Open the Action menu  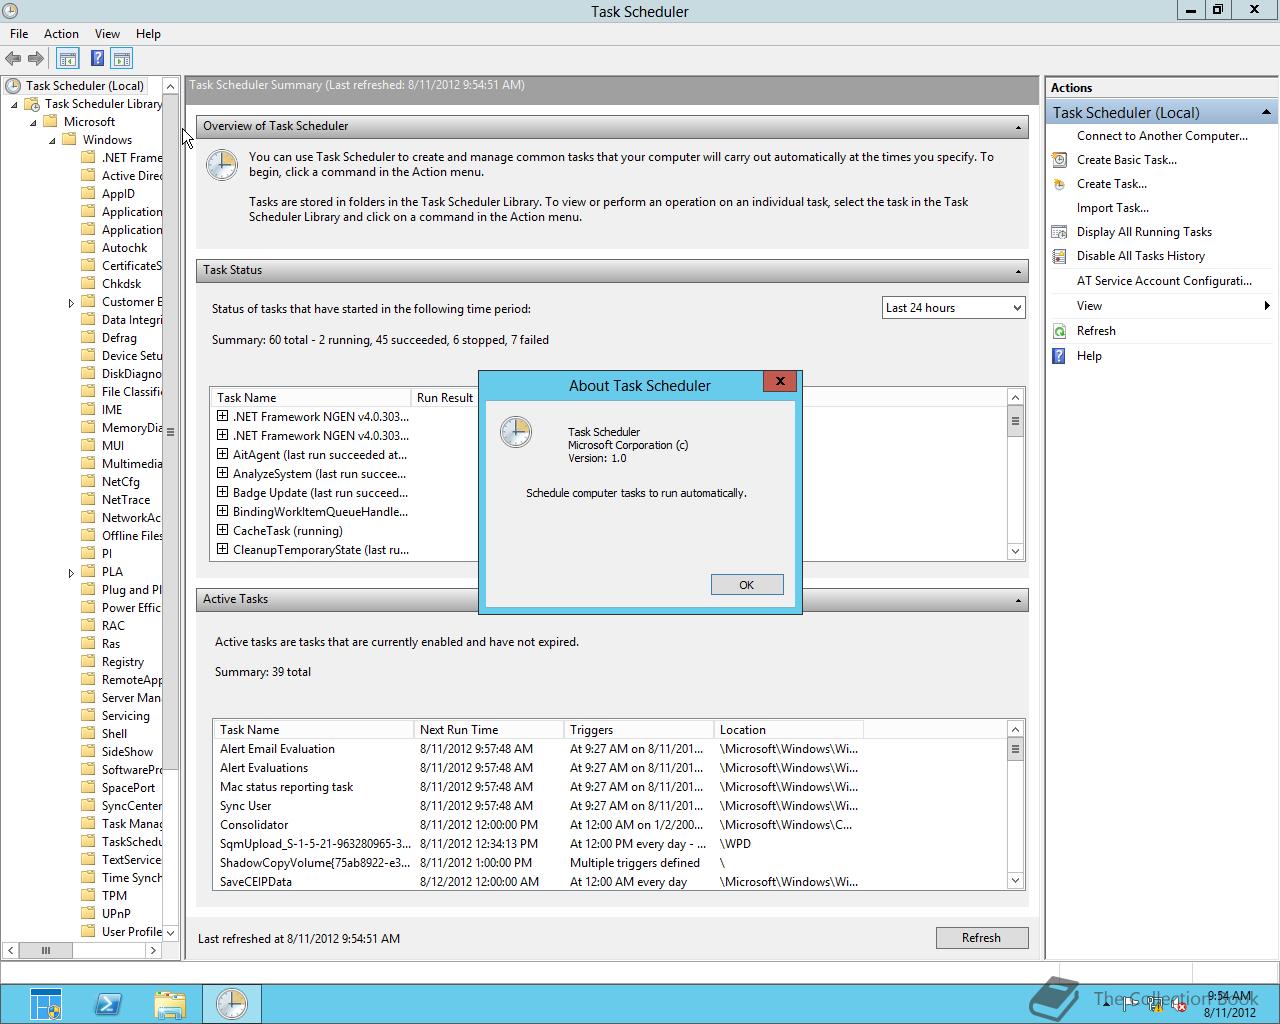pos(61,34)
